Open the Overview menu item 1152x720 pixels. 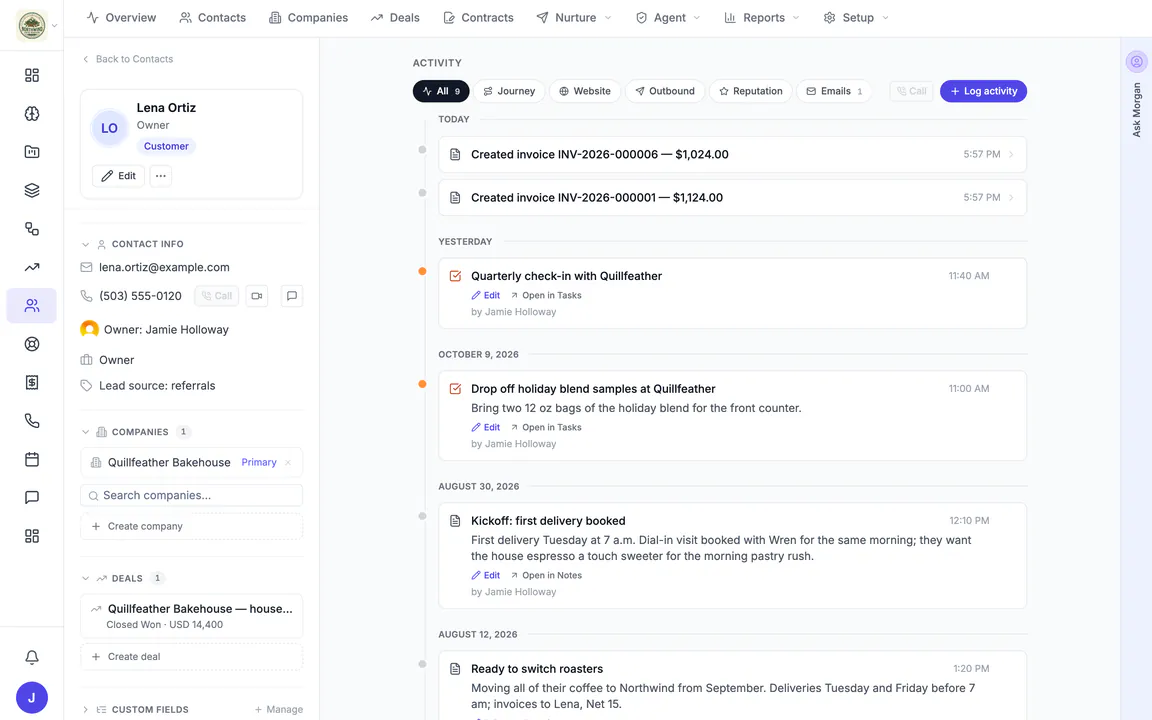(121, 18)
